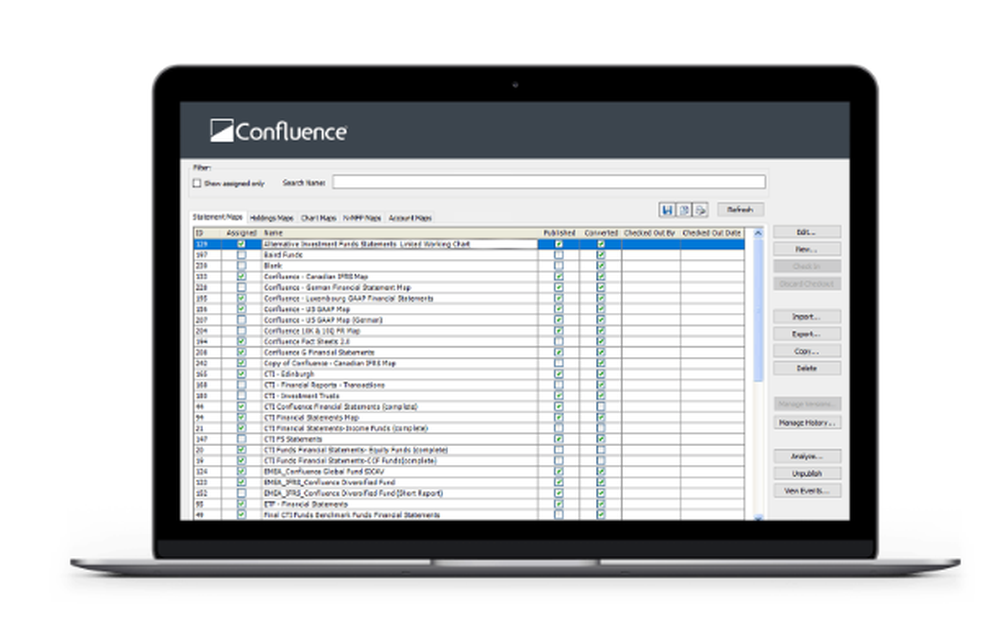The image size is (1000, 638).
Task: Click the scrollbar up arrow of the table
Action: [758, 234]
